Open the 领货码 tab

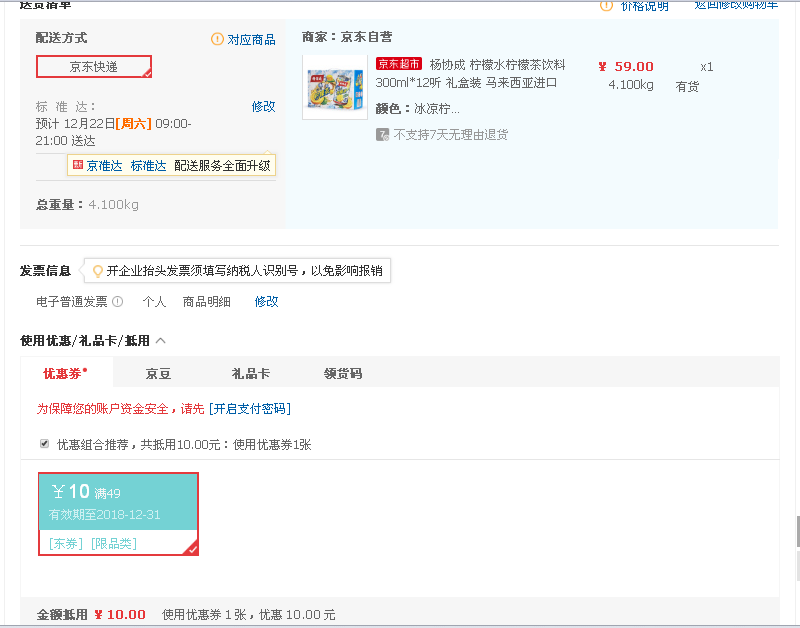[343, 371]
